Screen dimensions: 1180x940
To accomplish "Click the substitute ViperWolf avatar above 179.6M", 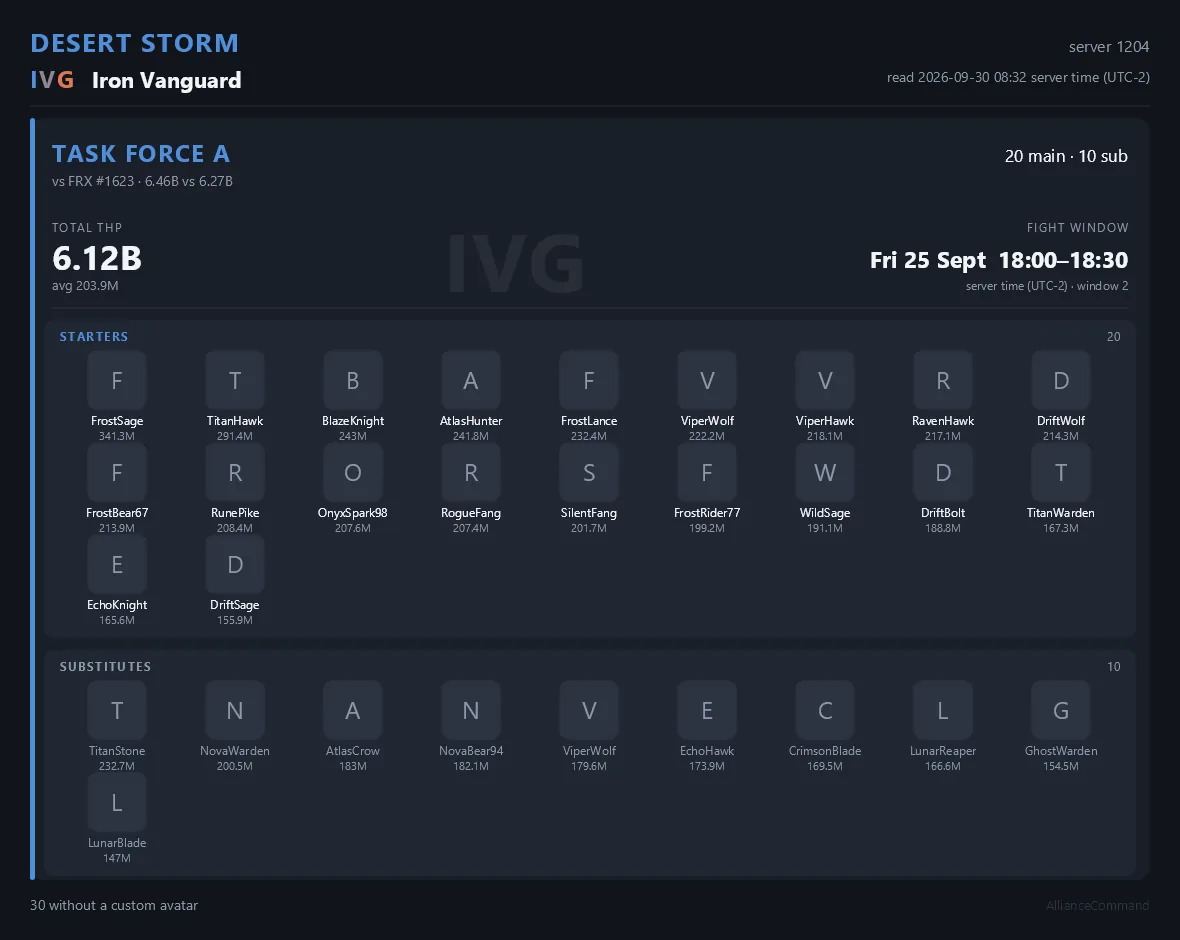I will 588,710.
